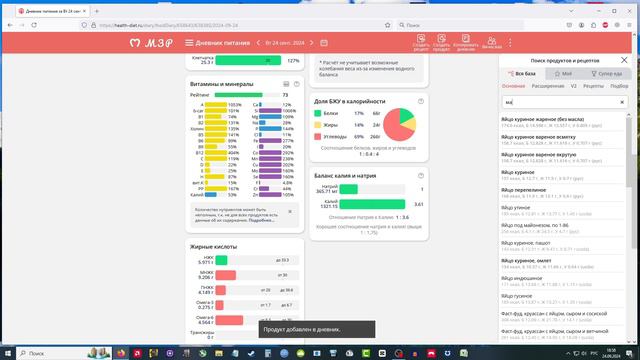Choose Яйцо куриное, пашот result
640x360 pixels.
[x=562, y=246]
